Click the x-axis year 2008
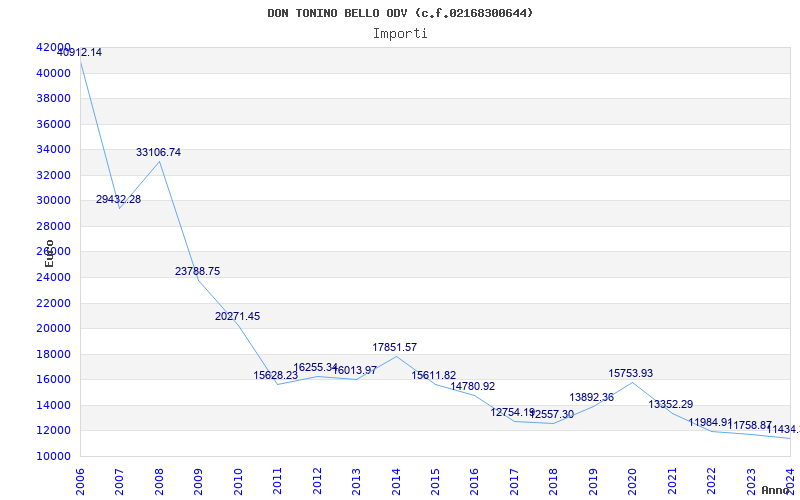Viewport: 800px width, 500px height. tap(159, 482)
